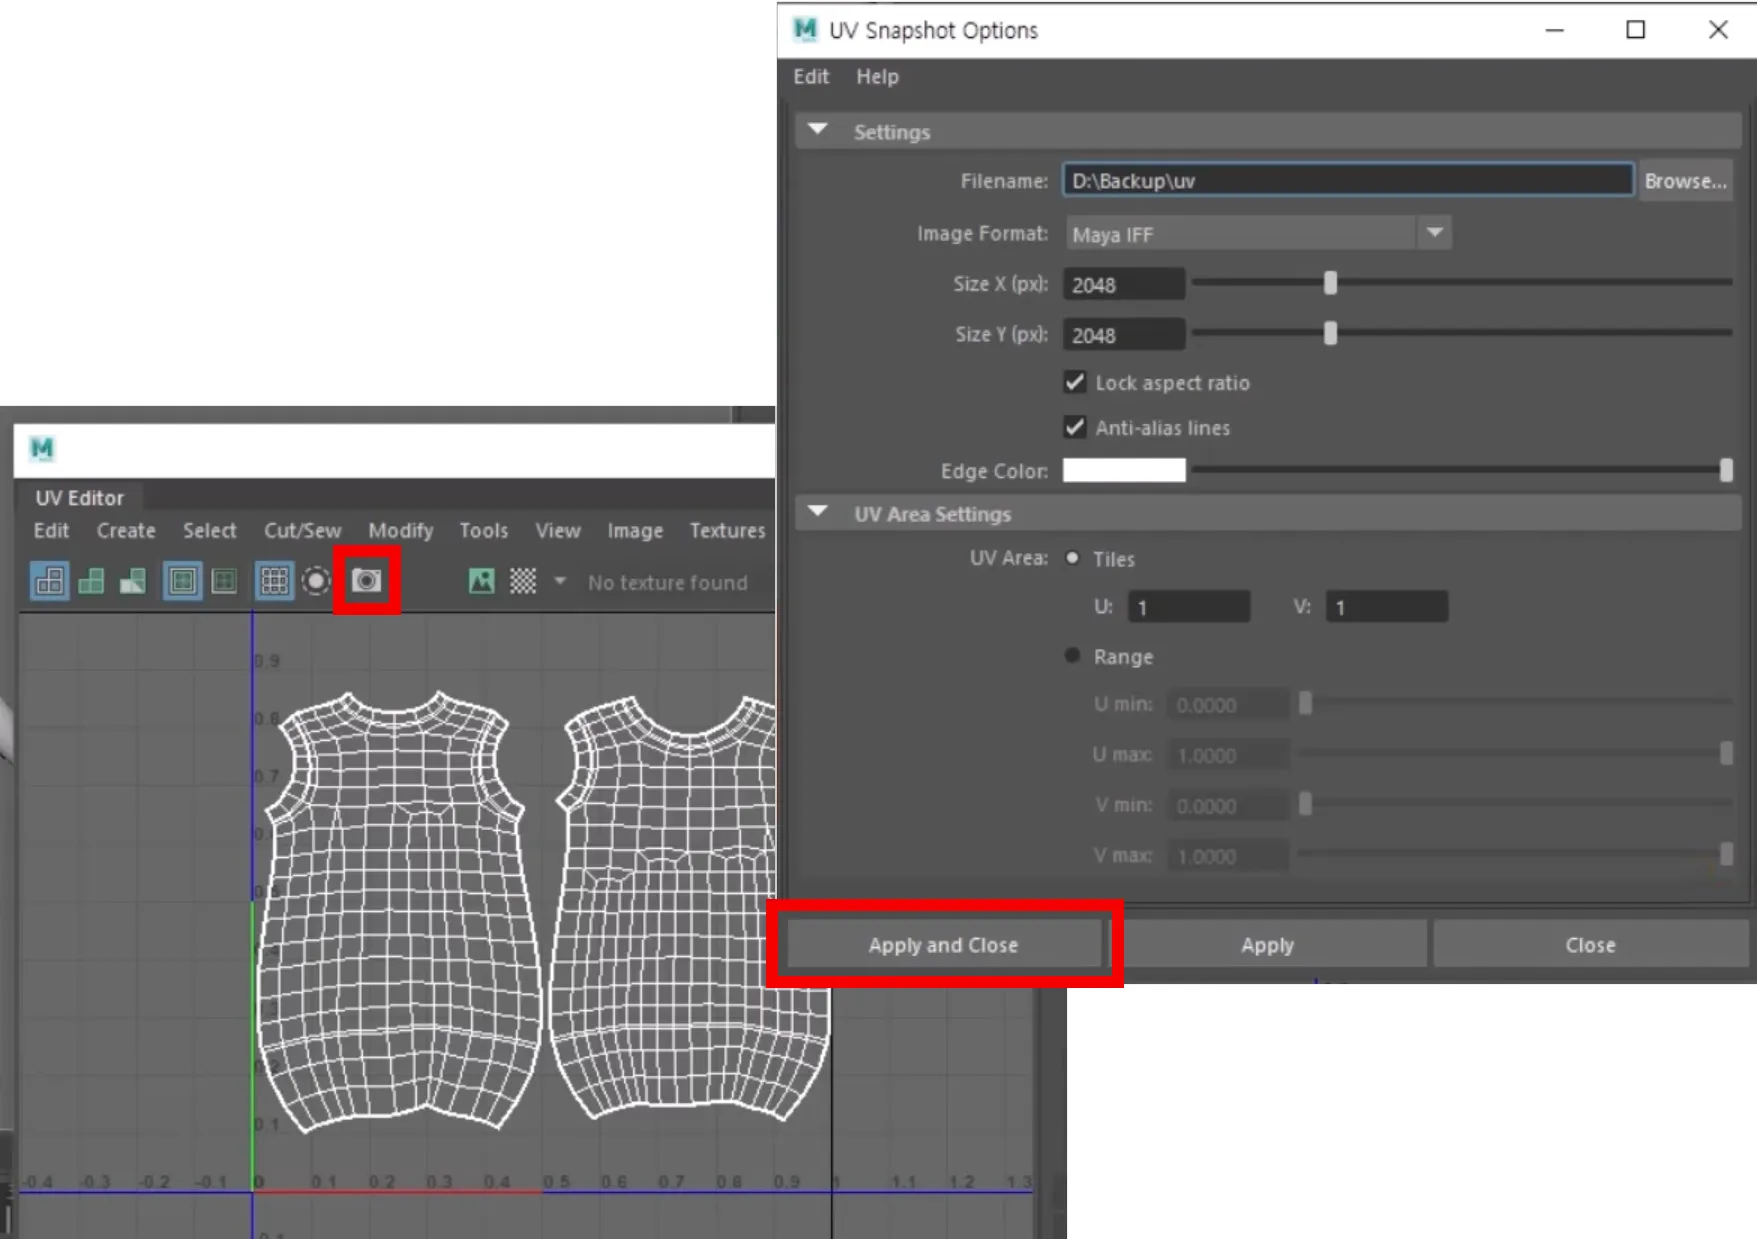Open the Image Format dropdown
1757x1239 pixels.
click(x=1258, y=233)
